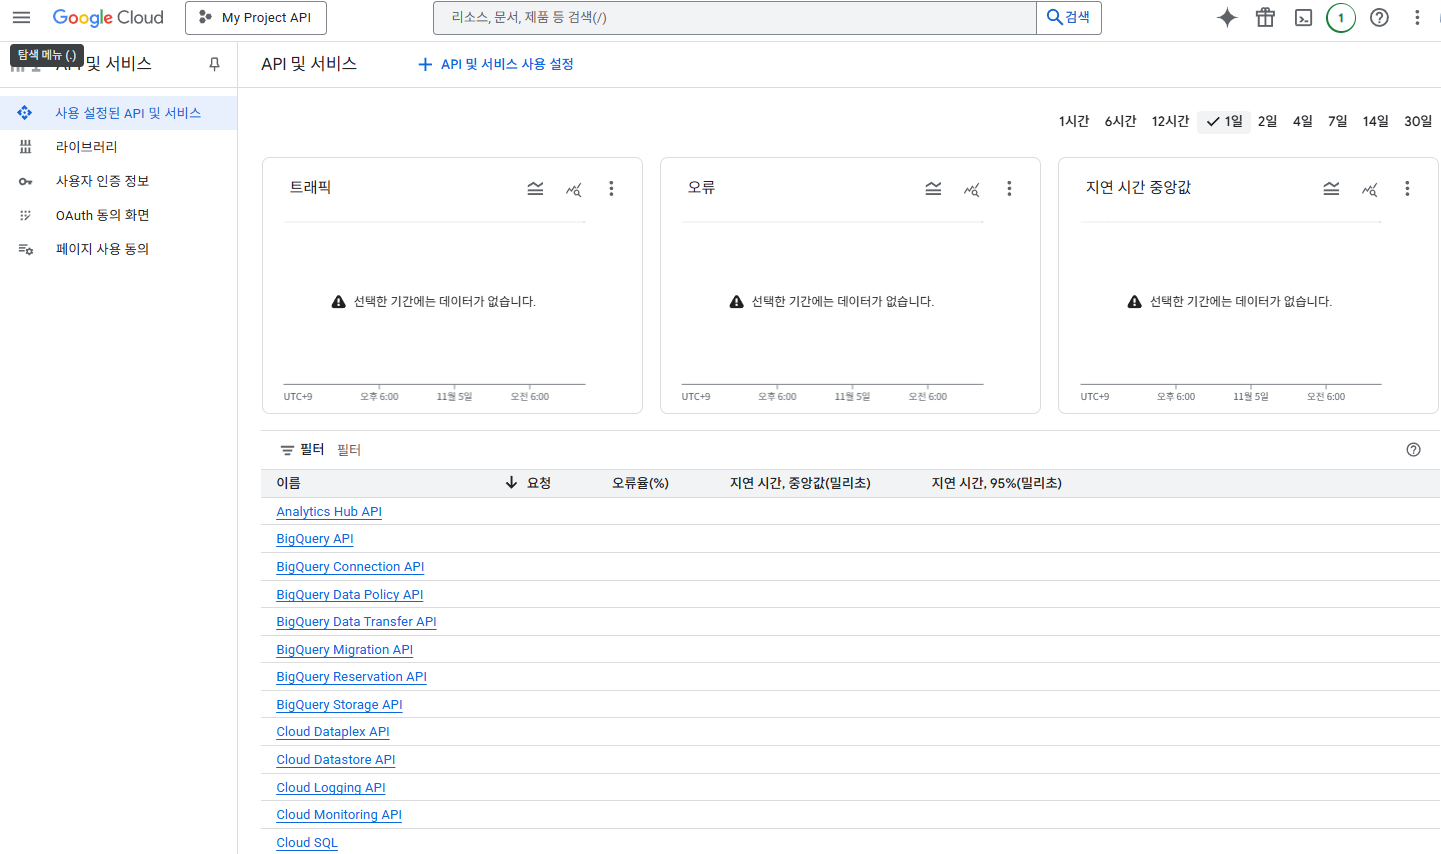Screen dimensions: 1441x854
Task: Open the BigQuery Storage API link
Action: coord(339,705)
